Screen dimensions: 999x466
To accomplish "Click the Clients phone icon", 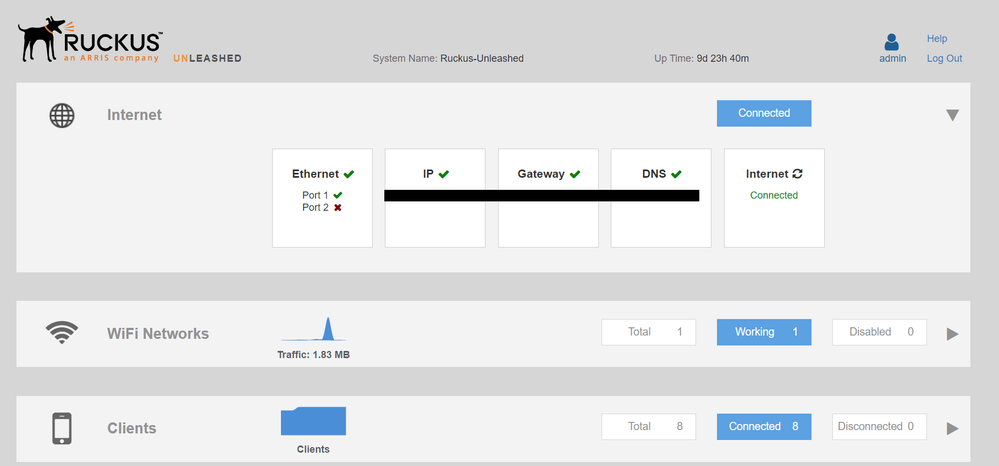I will pyautogui.click(x=62, y=428).
